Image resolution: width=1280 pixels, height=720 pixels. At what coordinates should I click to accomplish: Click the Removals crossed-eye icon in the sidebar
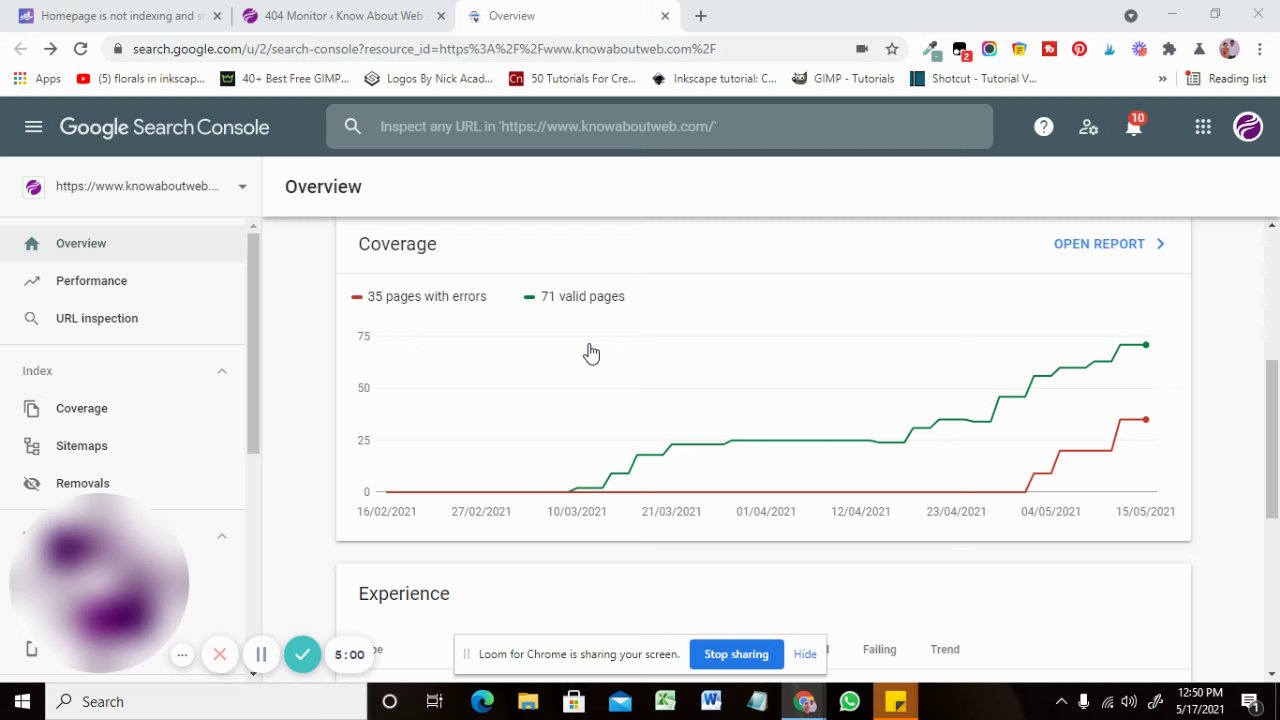click(x=32, y=483)
